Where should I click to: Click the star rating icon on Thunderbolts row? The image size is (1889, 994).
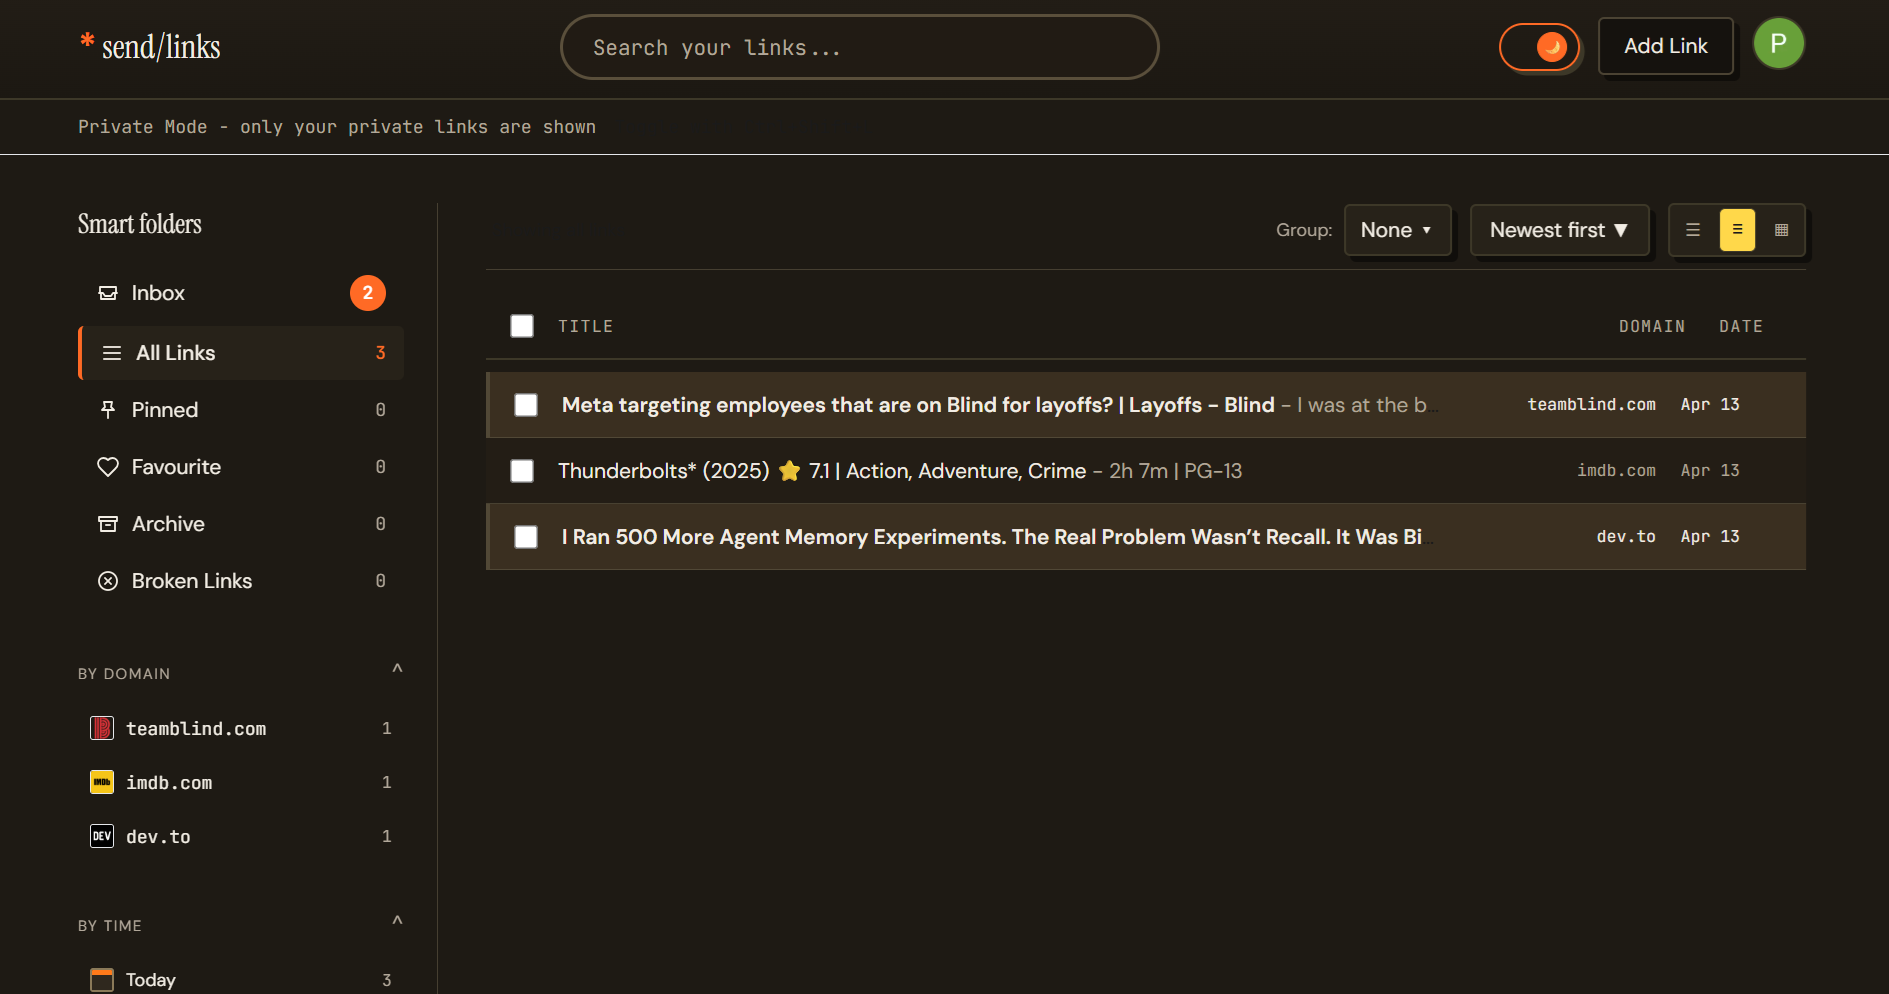click(790, 471)
